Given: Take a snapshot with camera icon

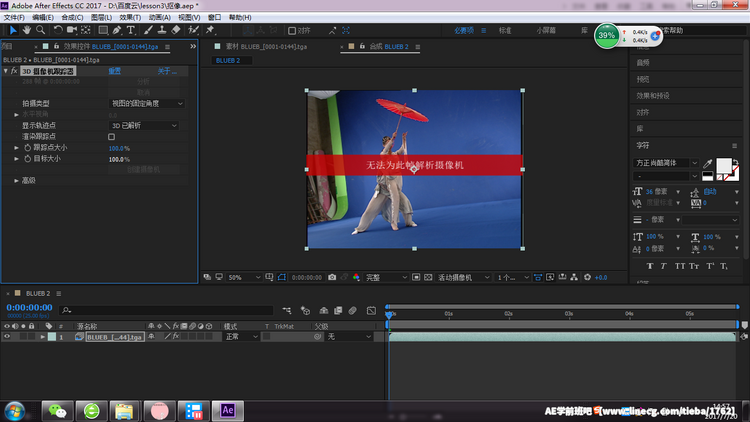Looking at the screenshot, I should click(332, 278).
